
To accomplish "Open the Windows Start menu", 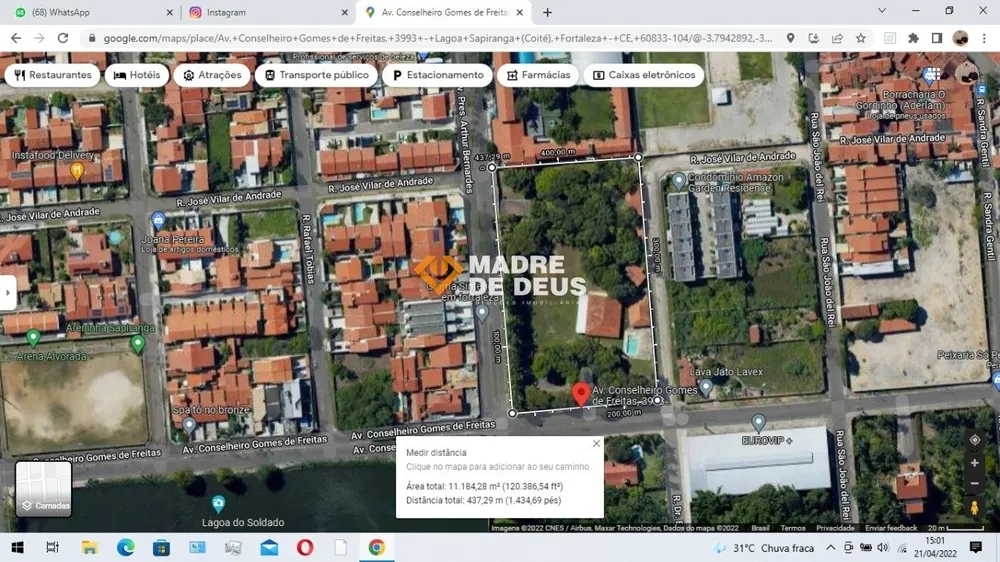I will (x=17, y=548).
